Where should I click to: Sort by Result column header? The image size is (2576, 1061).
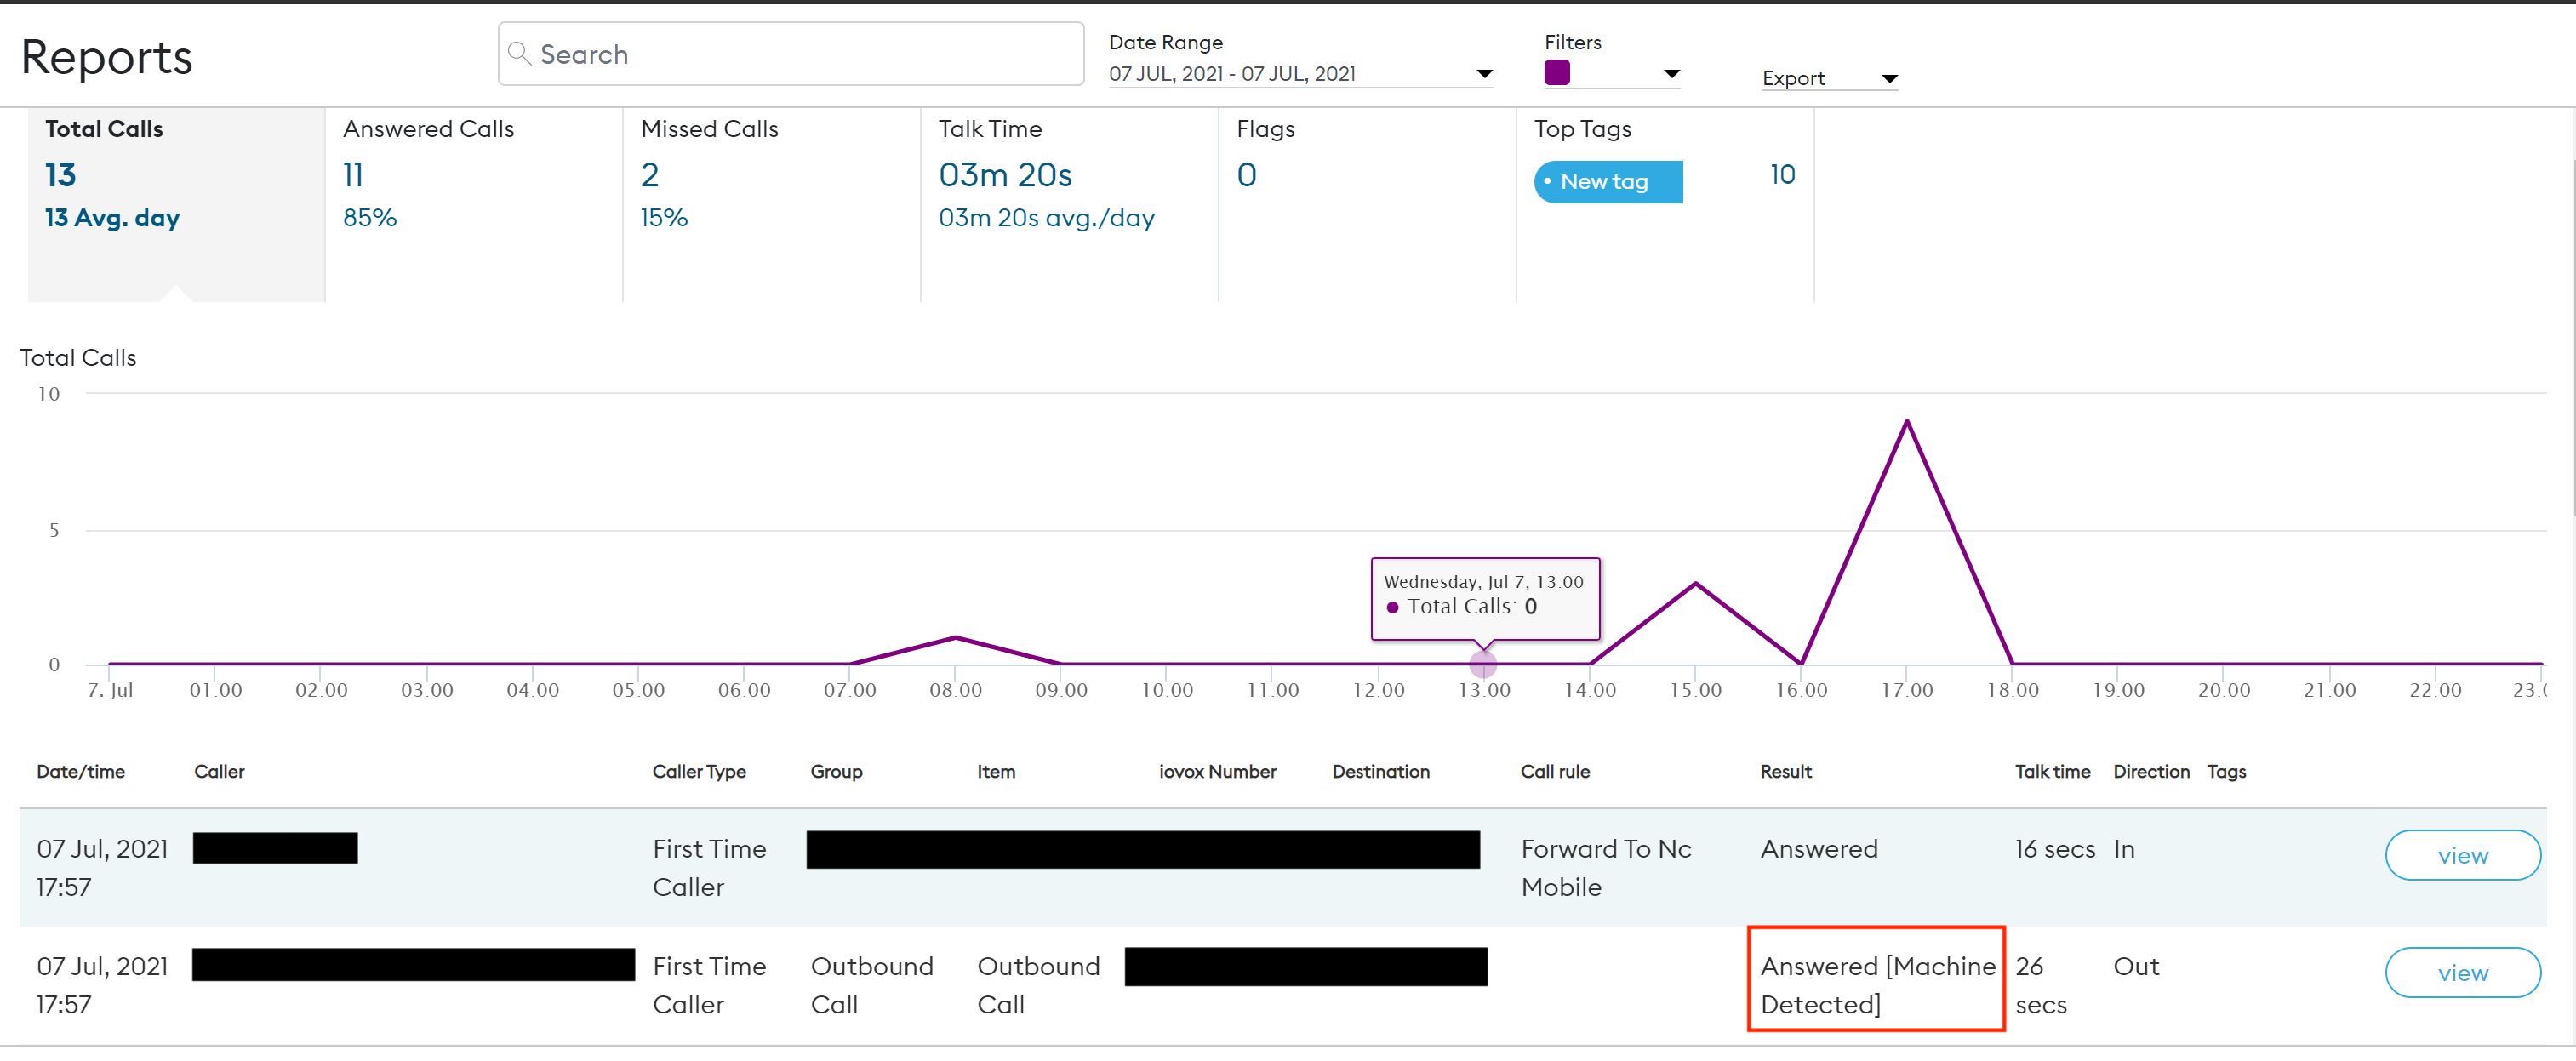click(x=1785, y=771)
